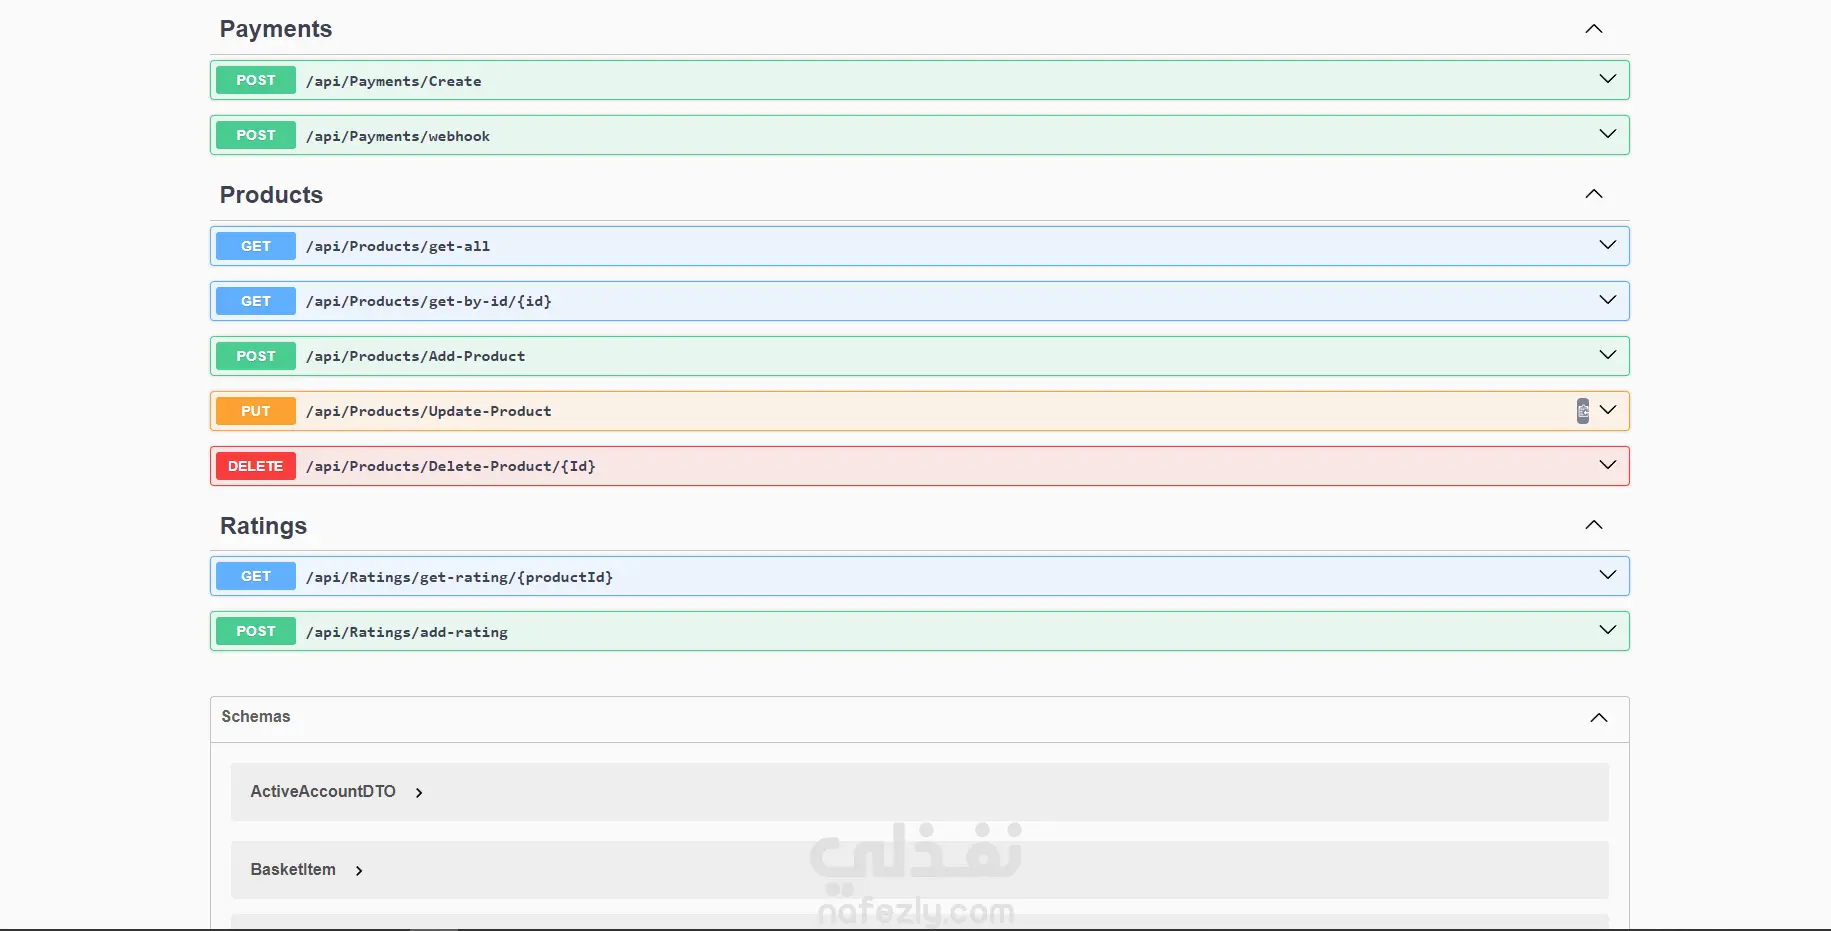Click the Payments section heading
Image resolution: width=1831 pixels, height=931 pixels.
click(276, 29)
